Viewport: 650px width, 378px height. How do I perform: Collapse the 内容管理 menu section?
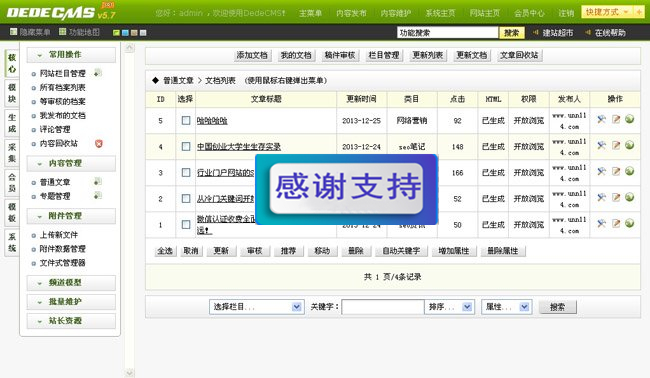click(71, 164)
